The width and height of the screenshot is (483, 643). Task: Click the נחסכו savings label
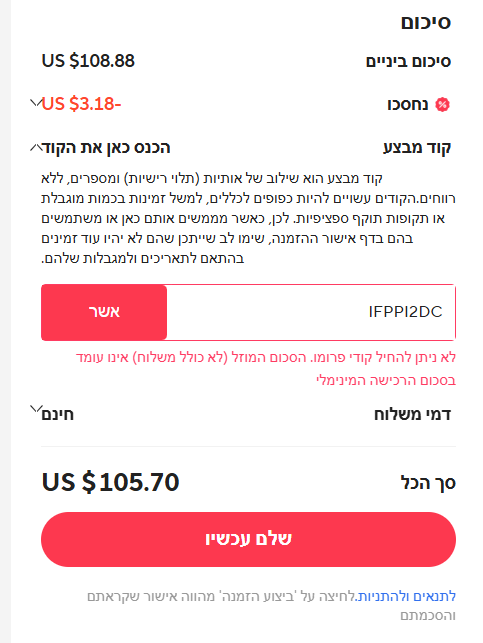[x=408, y=105]
